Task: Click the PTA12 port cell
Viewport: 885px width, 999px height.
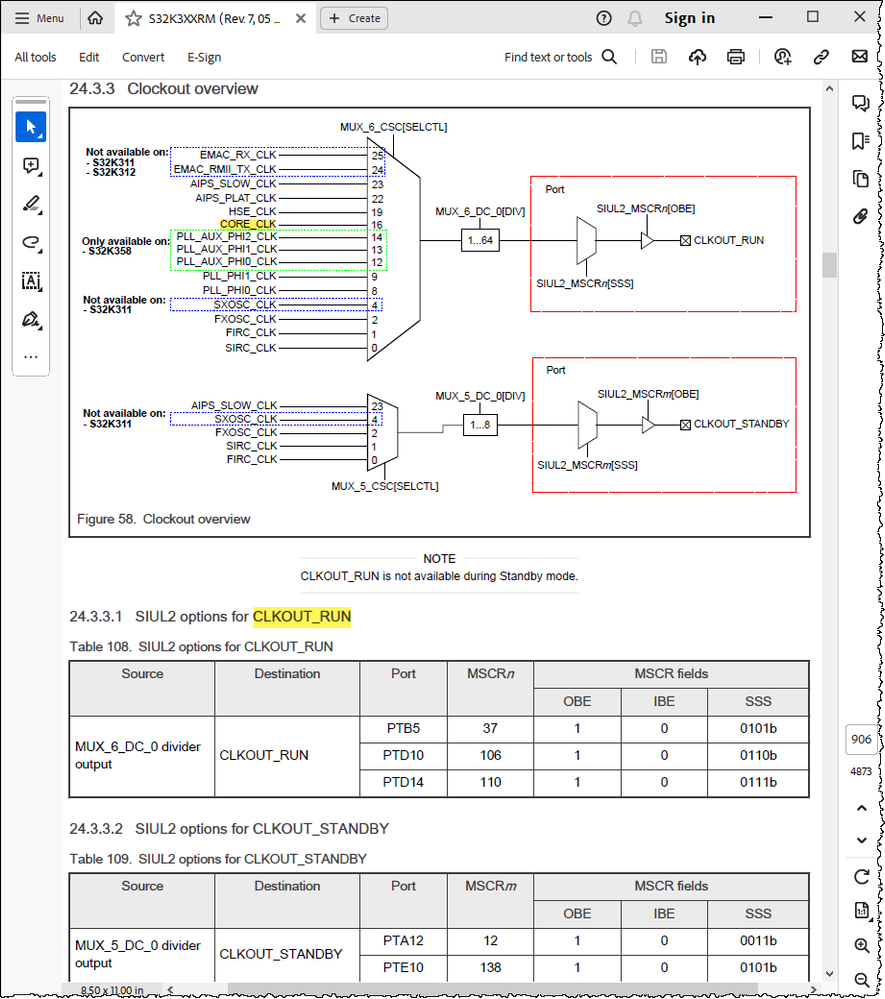Action: pos(403,940)
